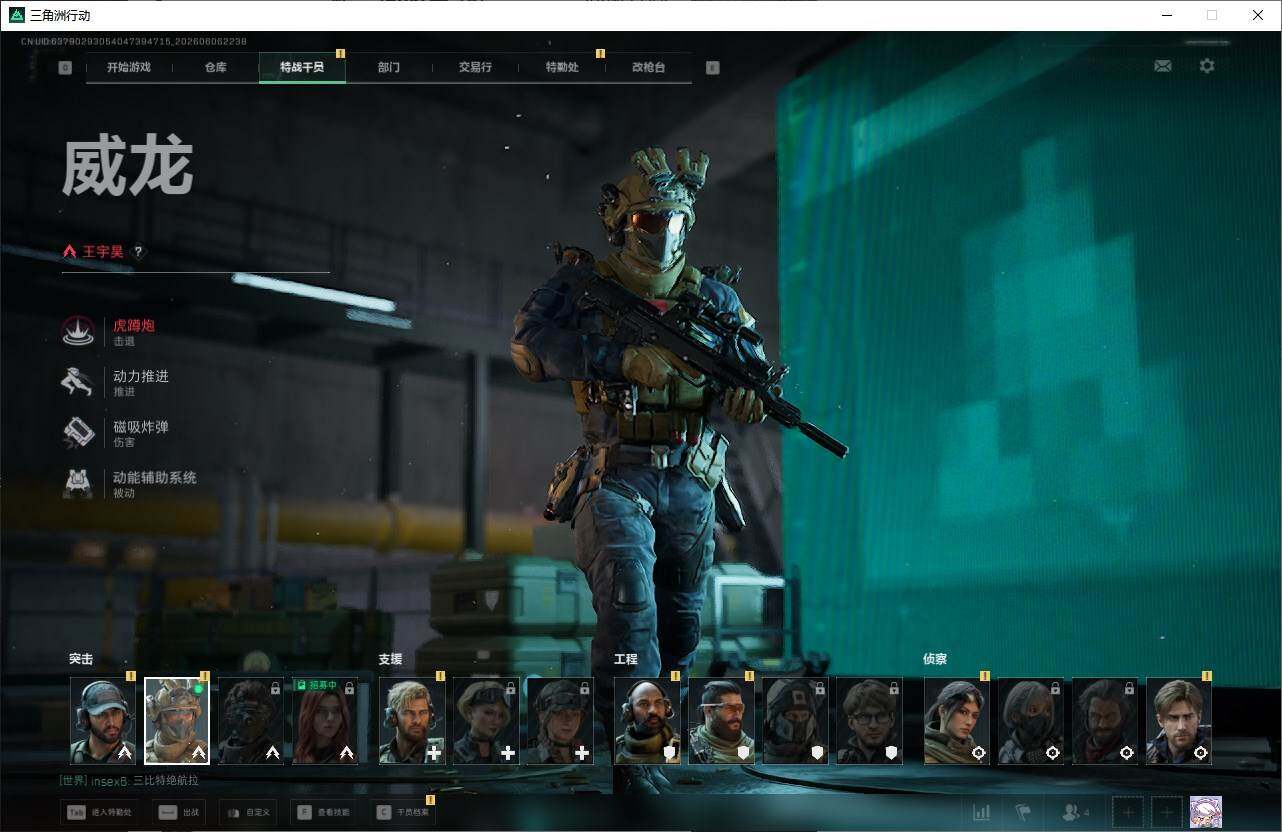Select the locked masked female recon operator
1282x832 pixels.
[1031, 721]
